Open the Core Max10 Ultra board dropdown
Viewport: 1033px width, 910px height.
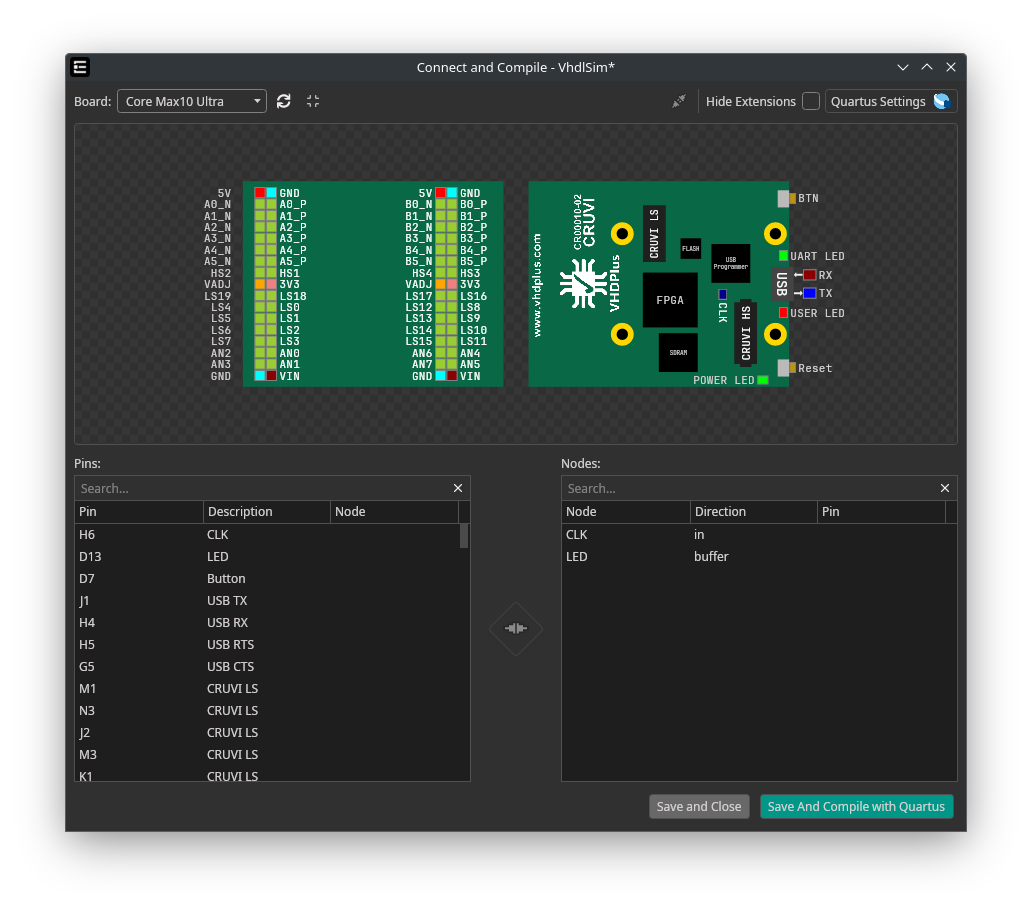(191, 101)
